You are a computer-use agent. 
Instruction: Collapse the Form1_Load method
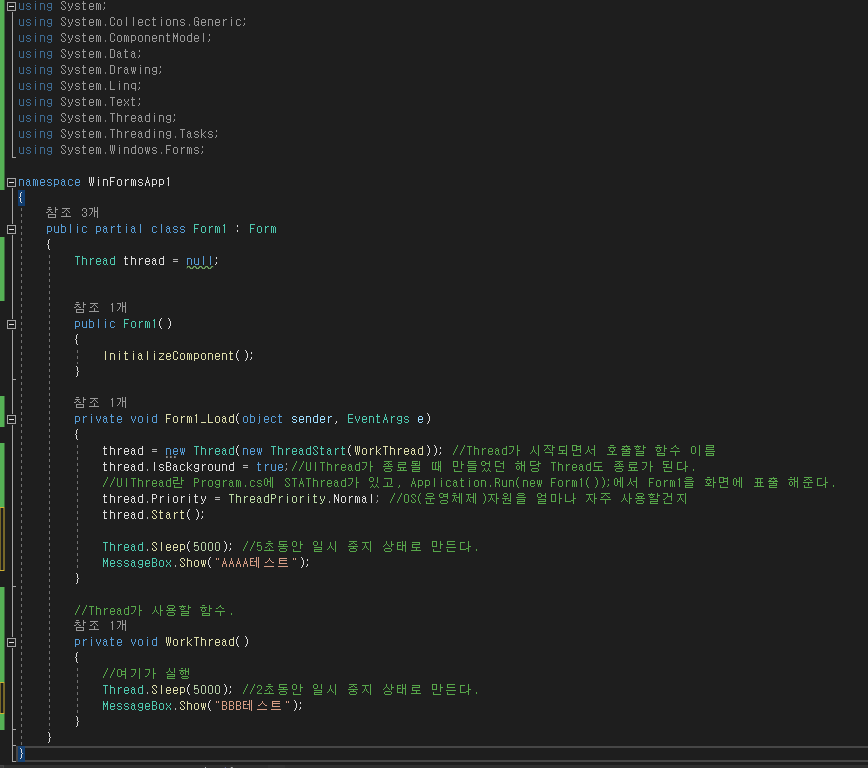tap(11, 420)
